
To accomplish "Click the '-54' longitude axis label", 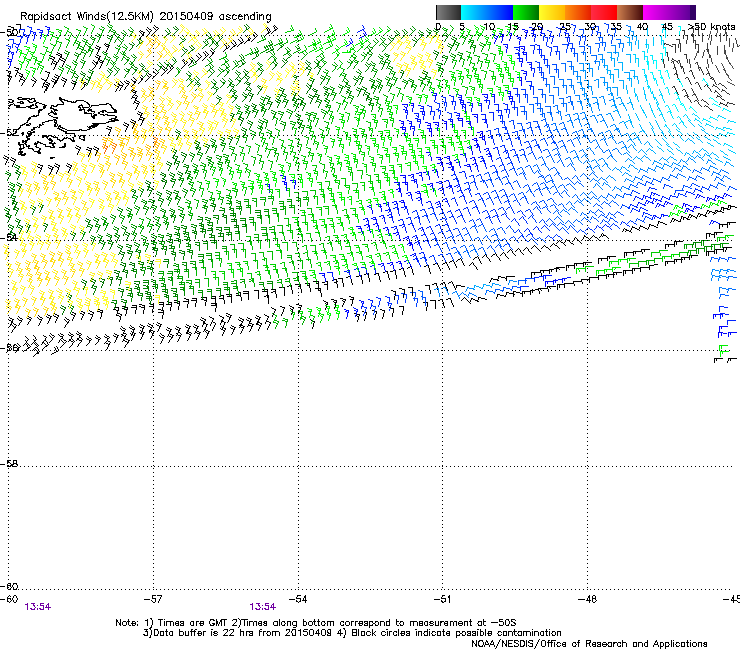I will tap(298, 599).
